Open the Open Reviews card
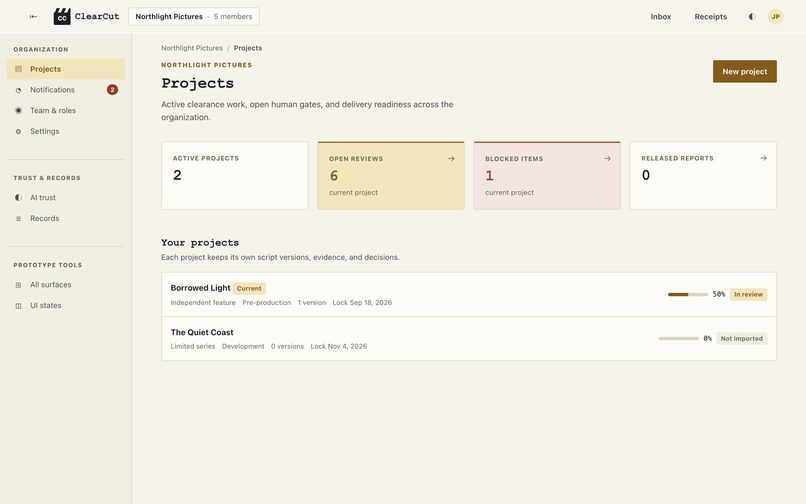 click(391, 175)
